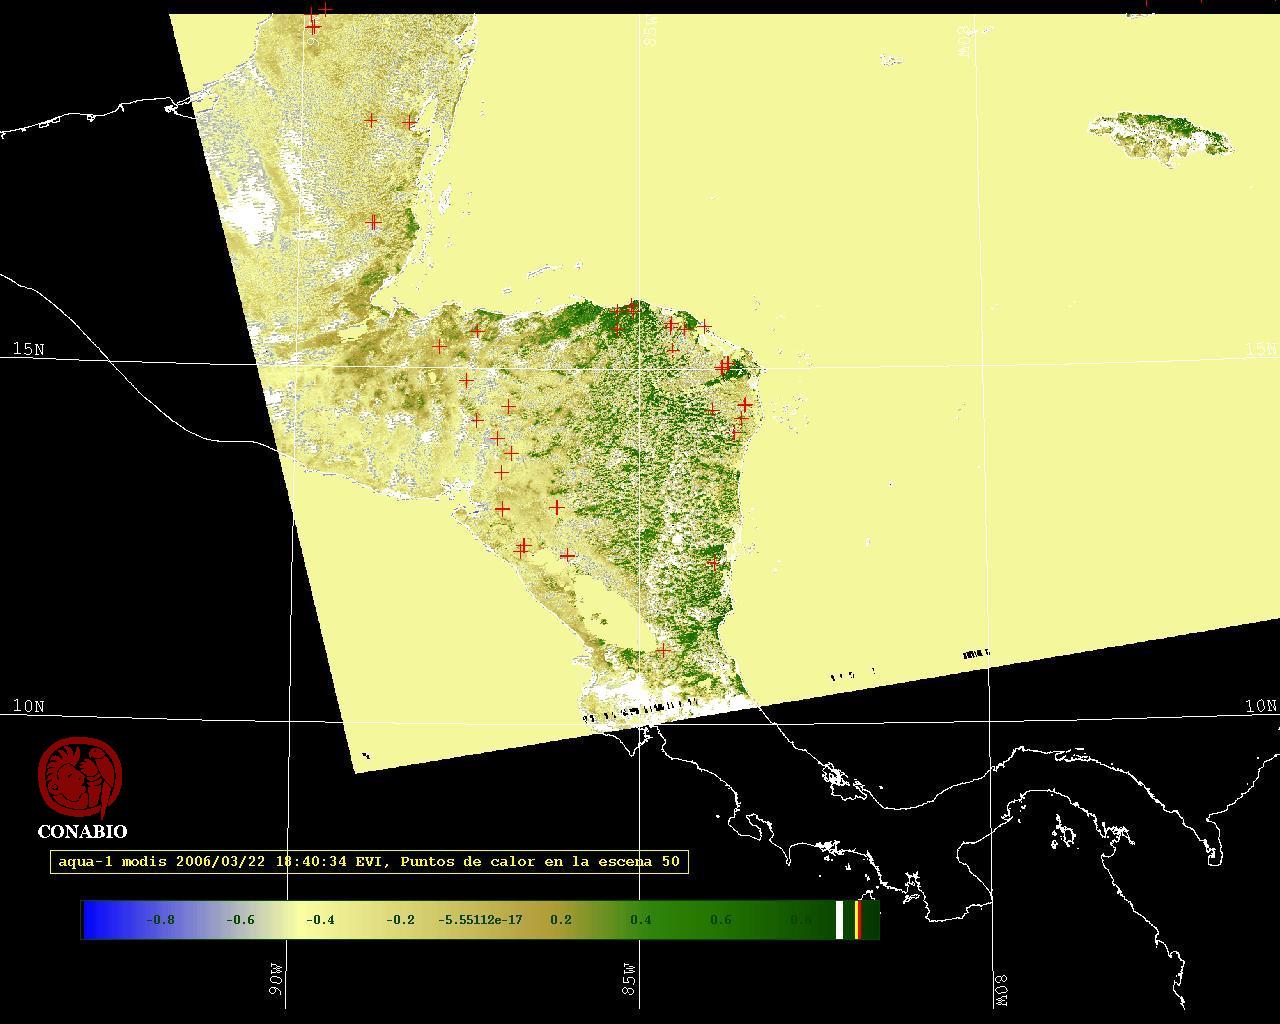Click the white stripe at the color scale end
This screenshot has height=1024, width=1280.
pos(839,919)
